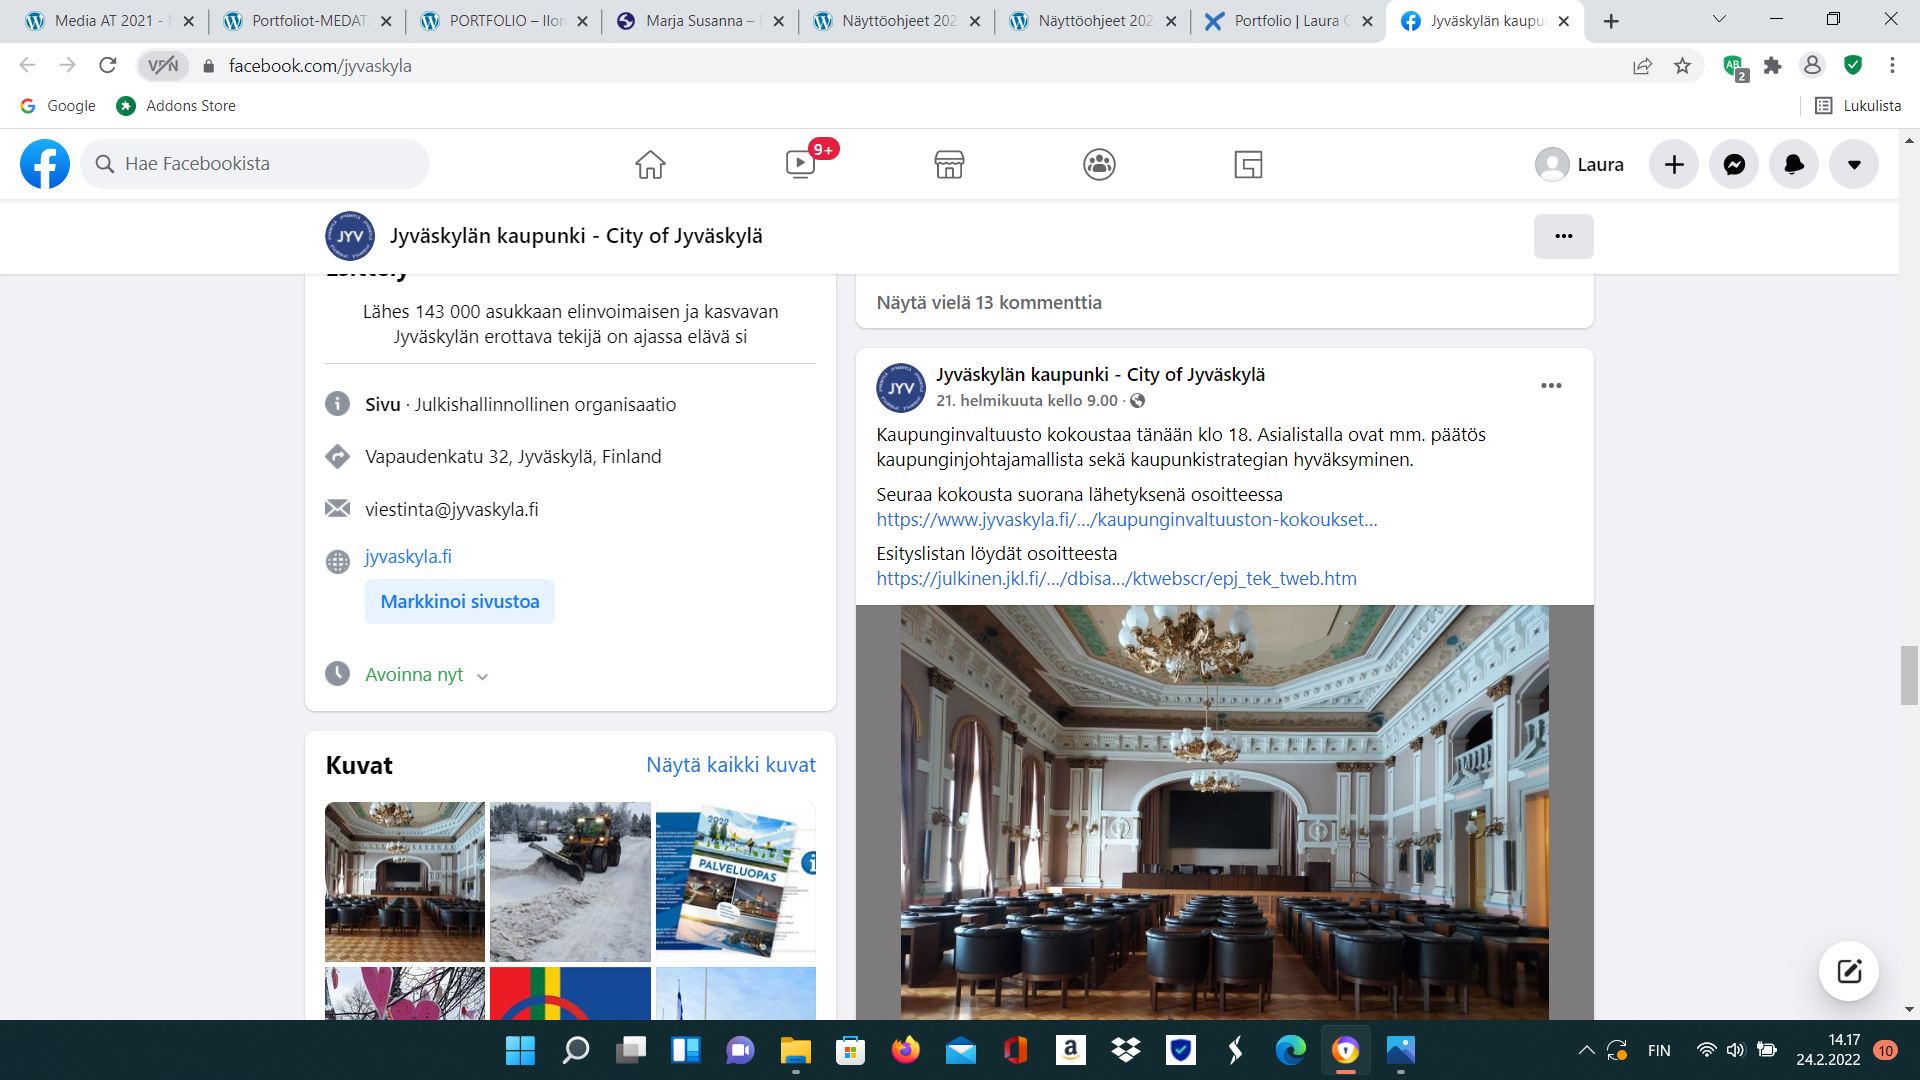Screen dimensions: 1920x1080
Task: Click the Hae Facebookista search field
Action: point(255,164)
